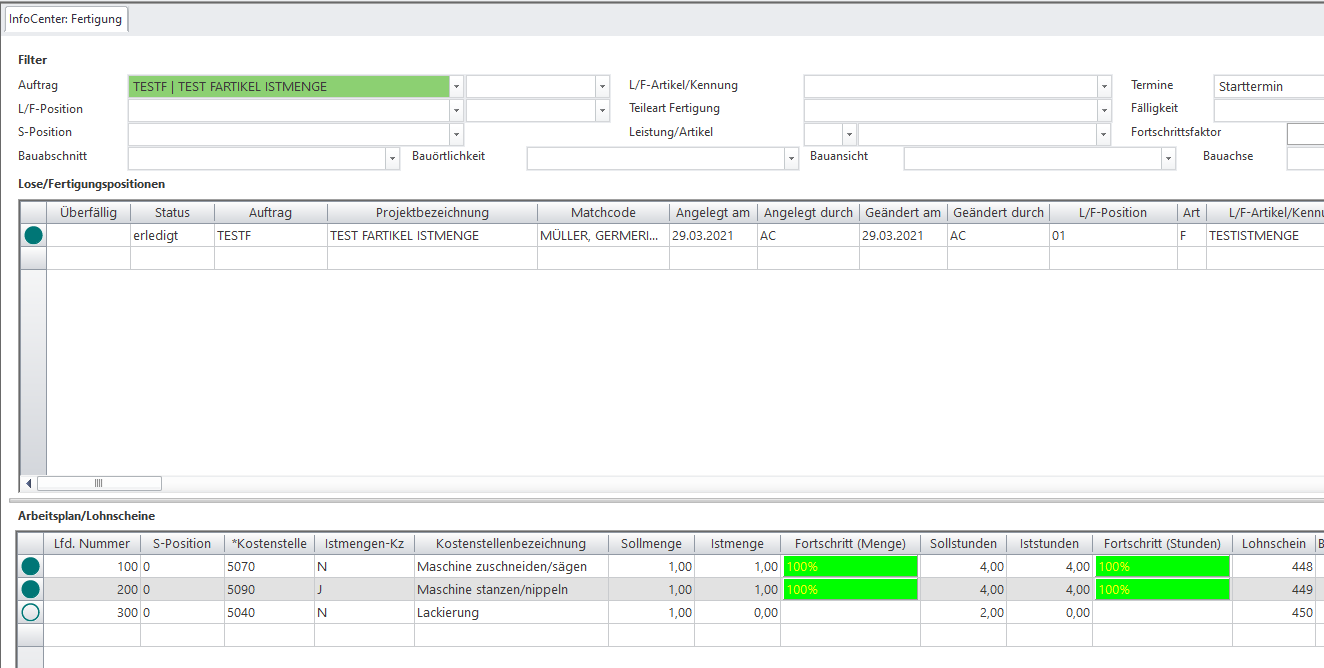The height and width of the screenshot is (668, 1324).
Task: Click status circle of TESTF order row
Action: coord(33,236)
